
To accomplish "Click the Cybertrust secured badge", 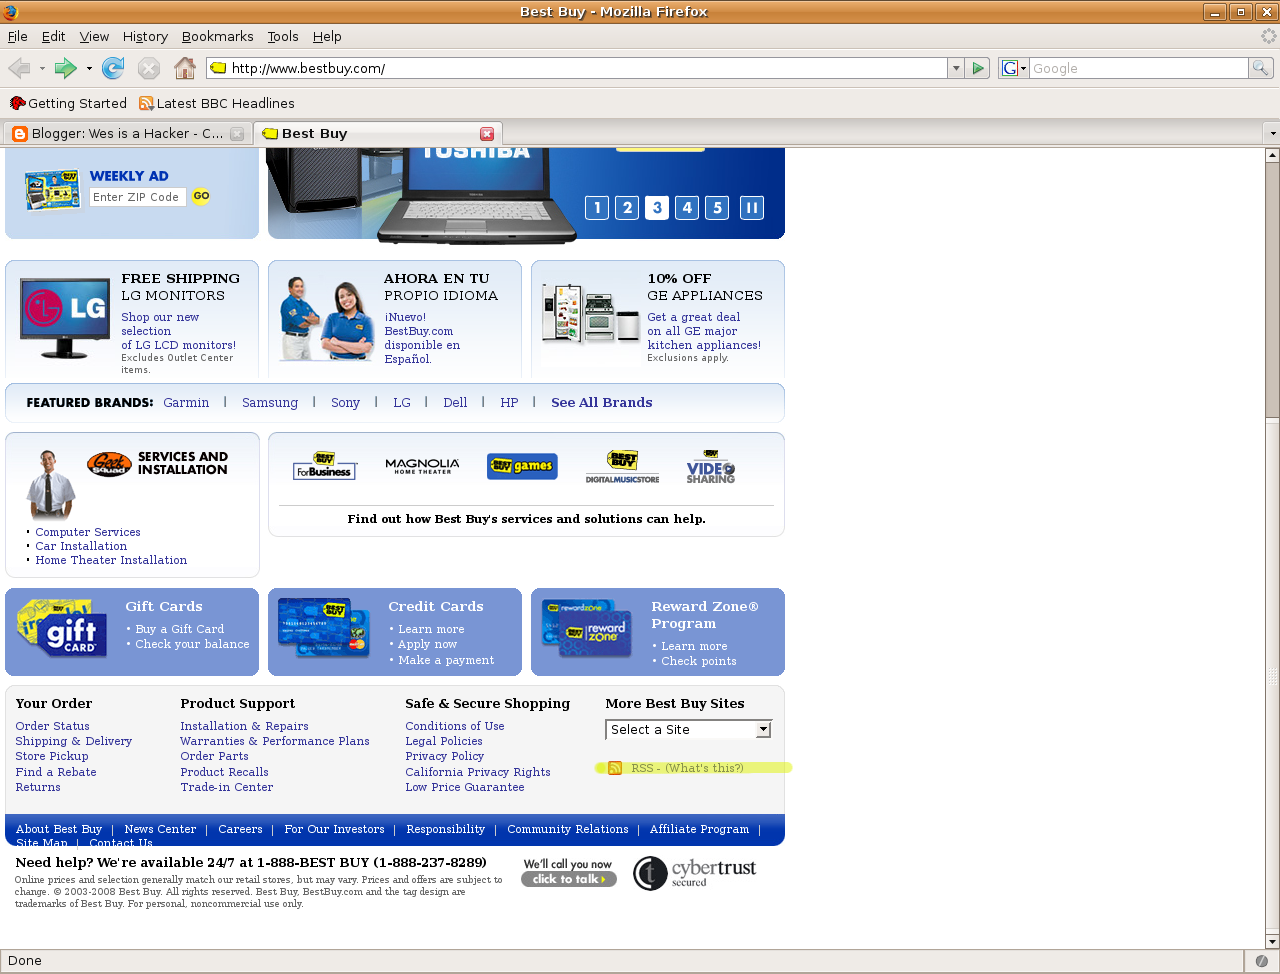I will 695,872.
